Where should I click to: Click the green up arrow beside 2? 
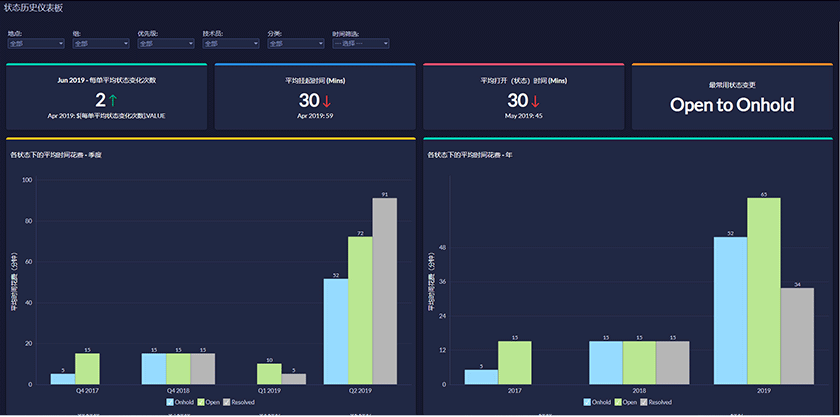coord(112,100)
